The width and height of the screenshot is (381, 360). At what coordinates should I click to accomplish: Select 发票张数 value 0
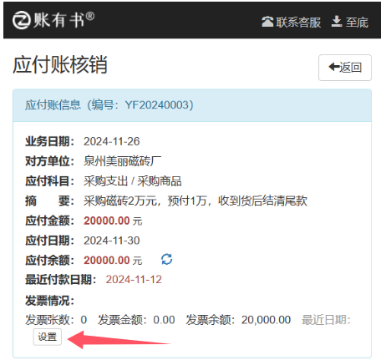[84, 320]
